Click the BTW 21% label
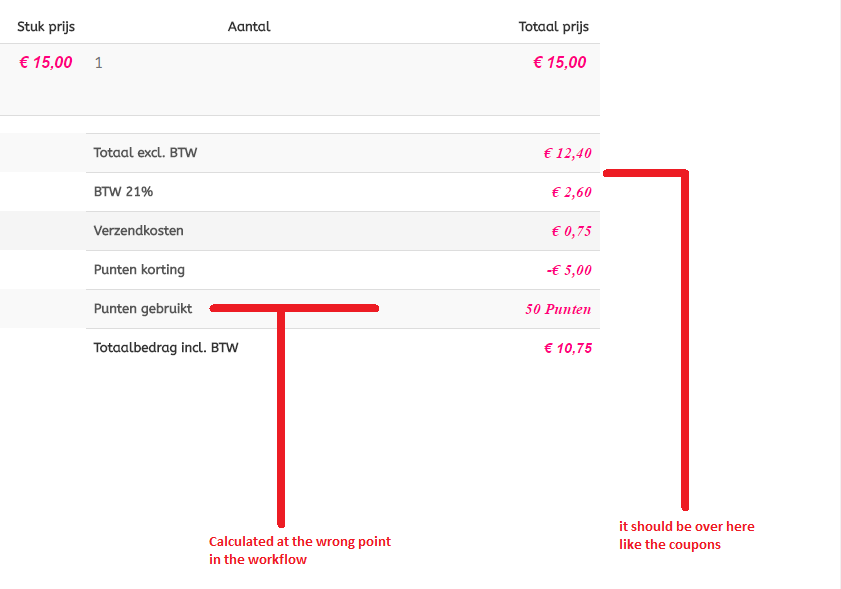 point(123,192)
